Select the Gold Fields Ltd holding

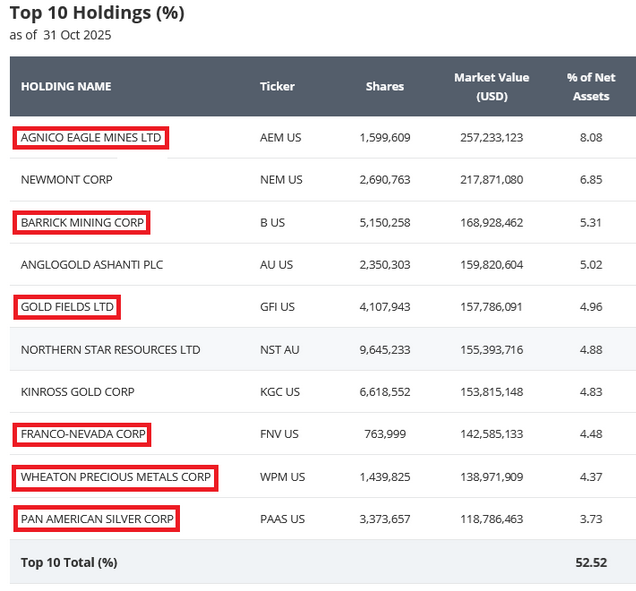[x=67, y=307]
